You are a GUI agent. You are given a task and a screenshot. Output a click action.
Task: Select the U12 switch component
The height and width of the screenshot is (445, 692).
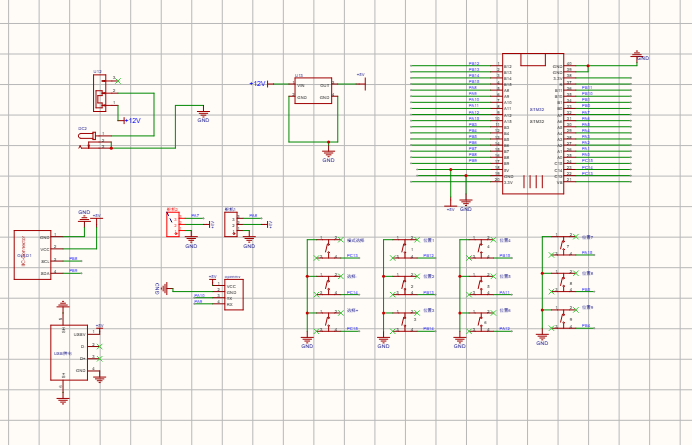tap(99, 93)
